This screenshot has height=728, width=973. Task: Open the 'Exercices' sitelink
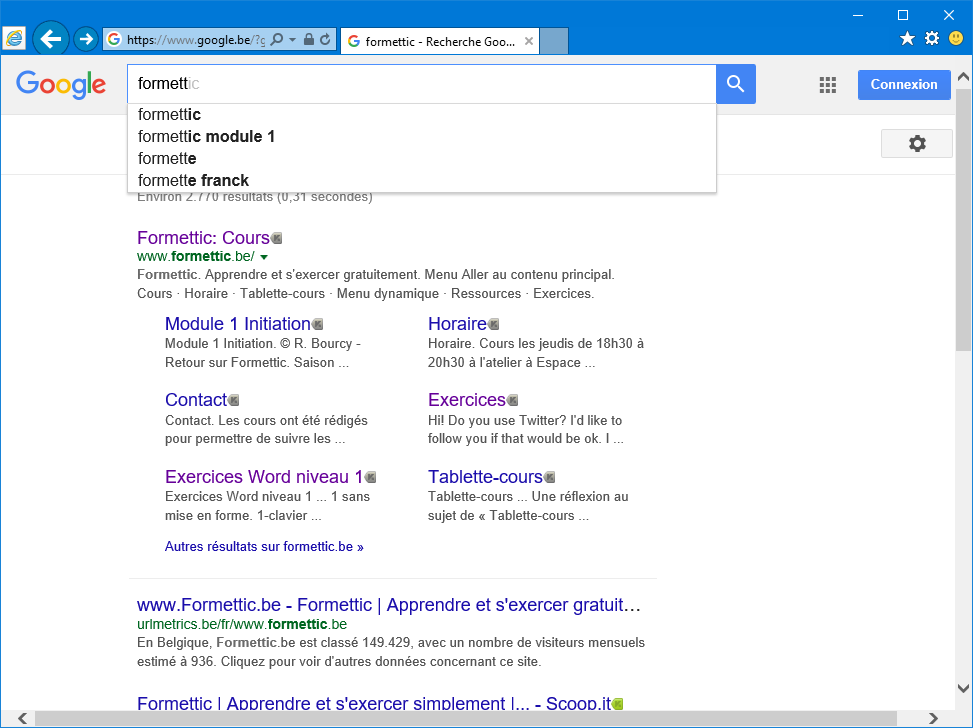[x=467, y=400]
